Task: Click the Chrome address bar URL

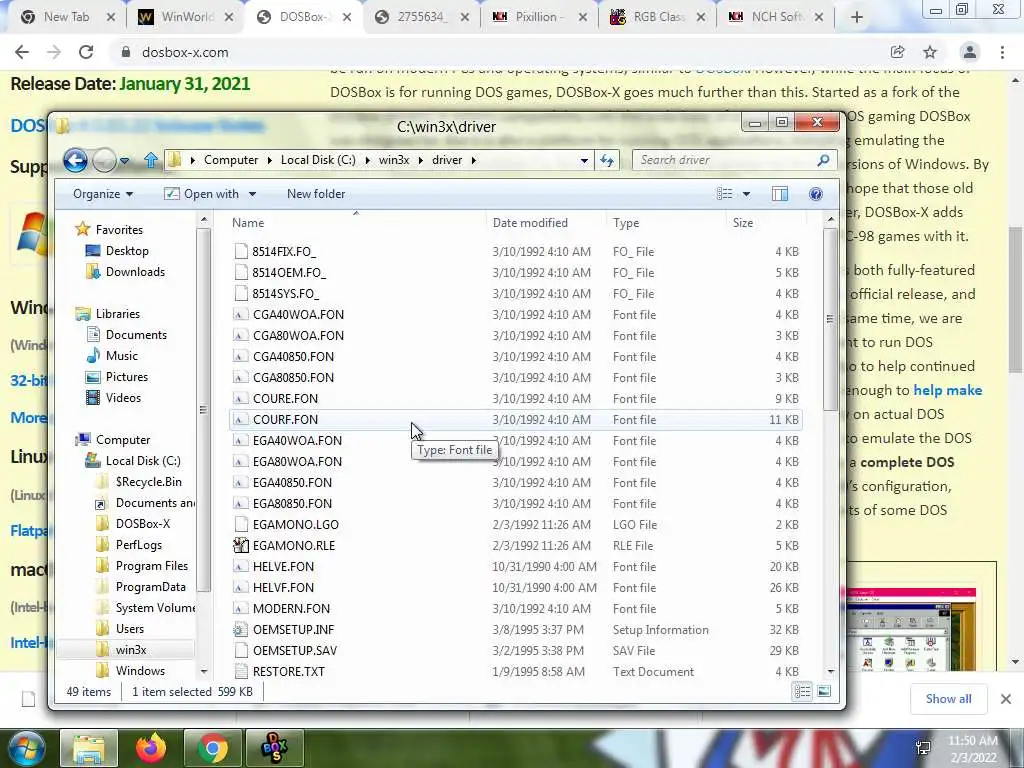Action: tap(185, 52)
